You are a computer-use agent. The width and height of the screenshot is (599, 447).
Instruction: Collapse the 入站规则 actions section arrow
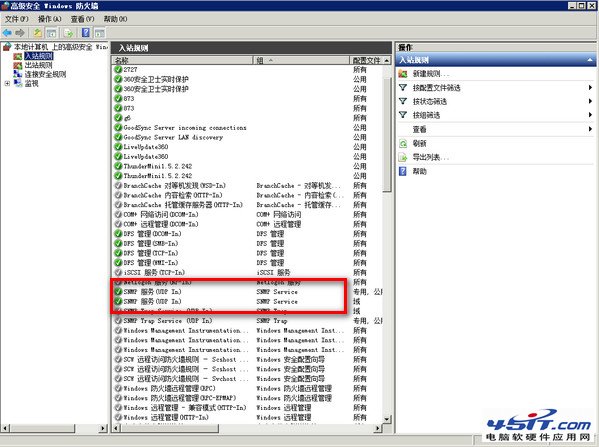coord(590,60)
